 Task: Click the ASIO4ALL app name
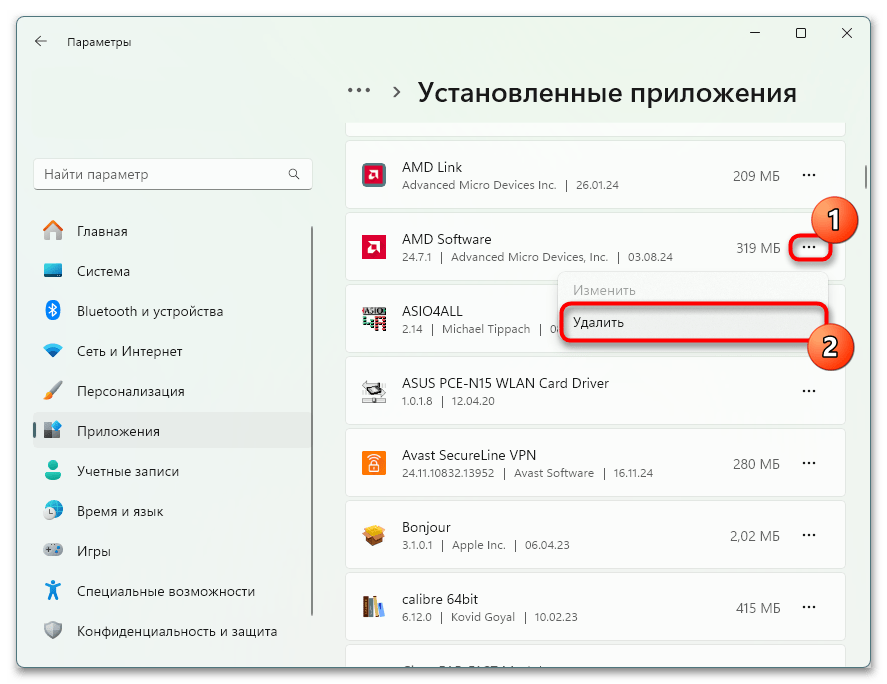(432, 311)
